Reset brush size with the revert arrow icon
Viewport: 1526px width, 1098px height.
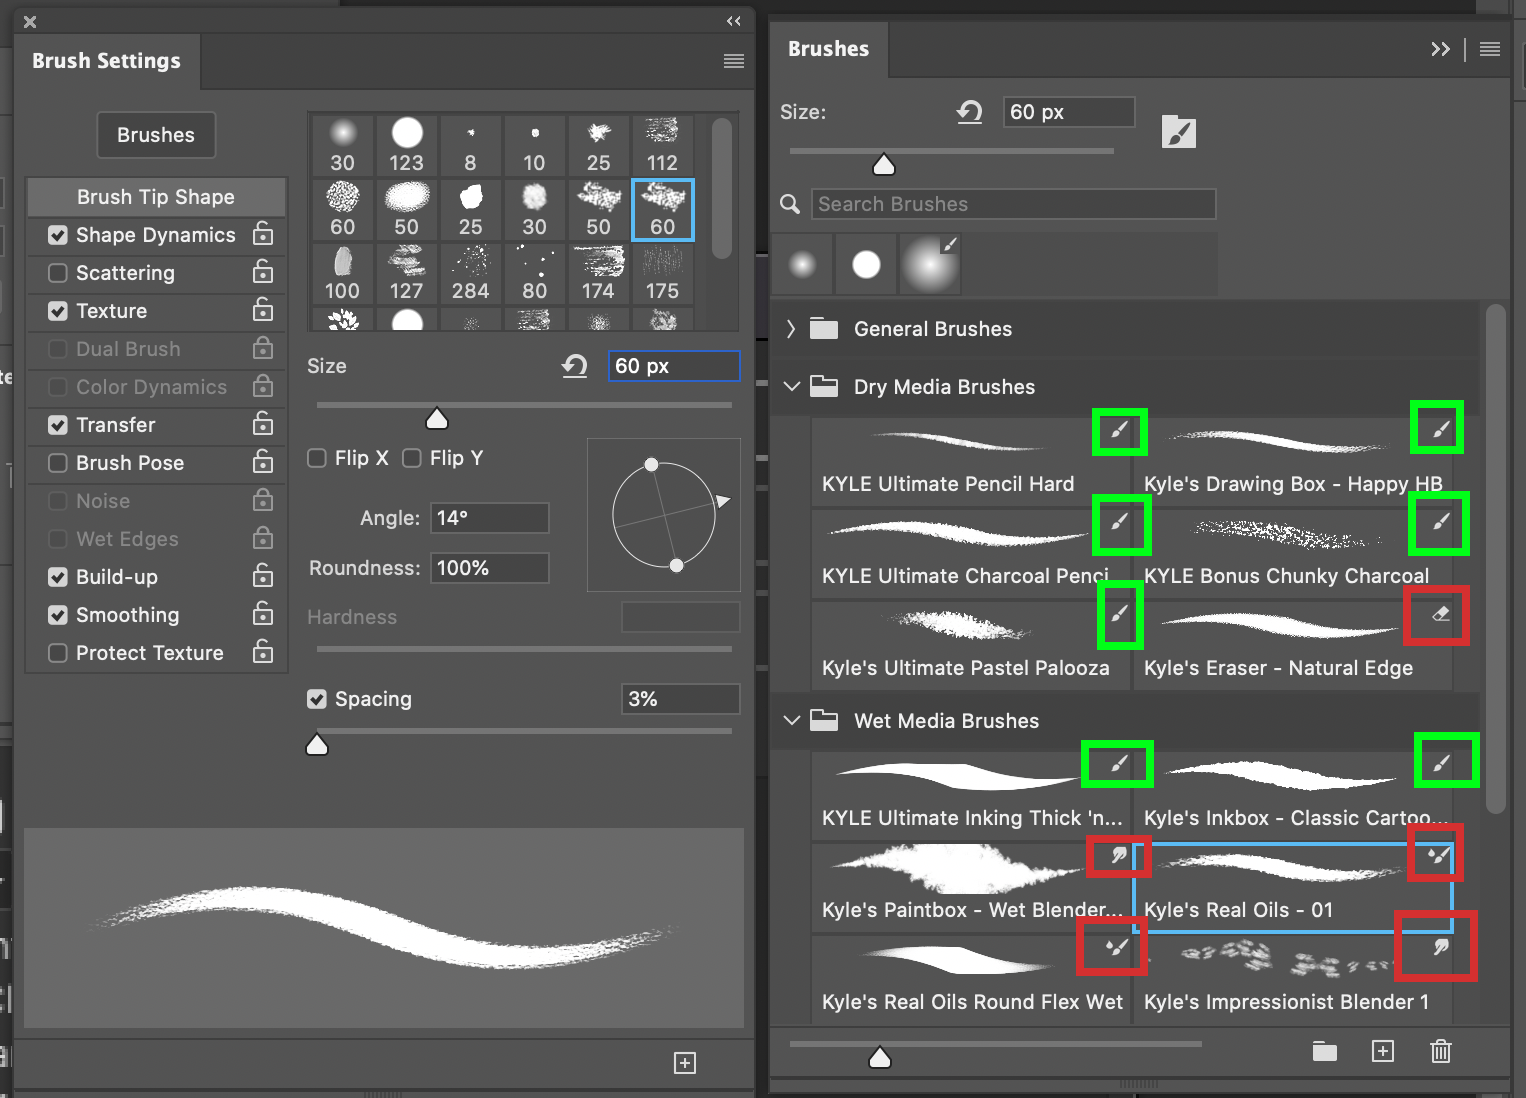click(x=968, y=112)
